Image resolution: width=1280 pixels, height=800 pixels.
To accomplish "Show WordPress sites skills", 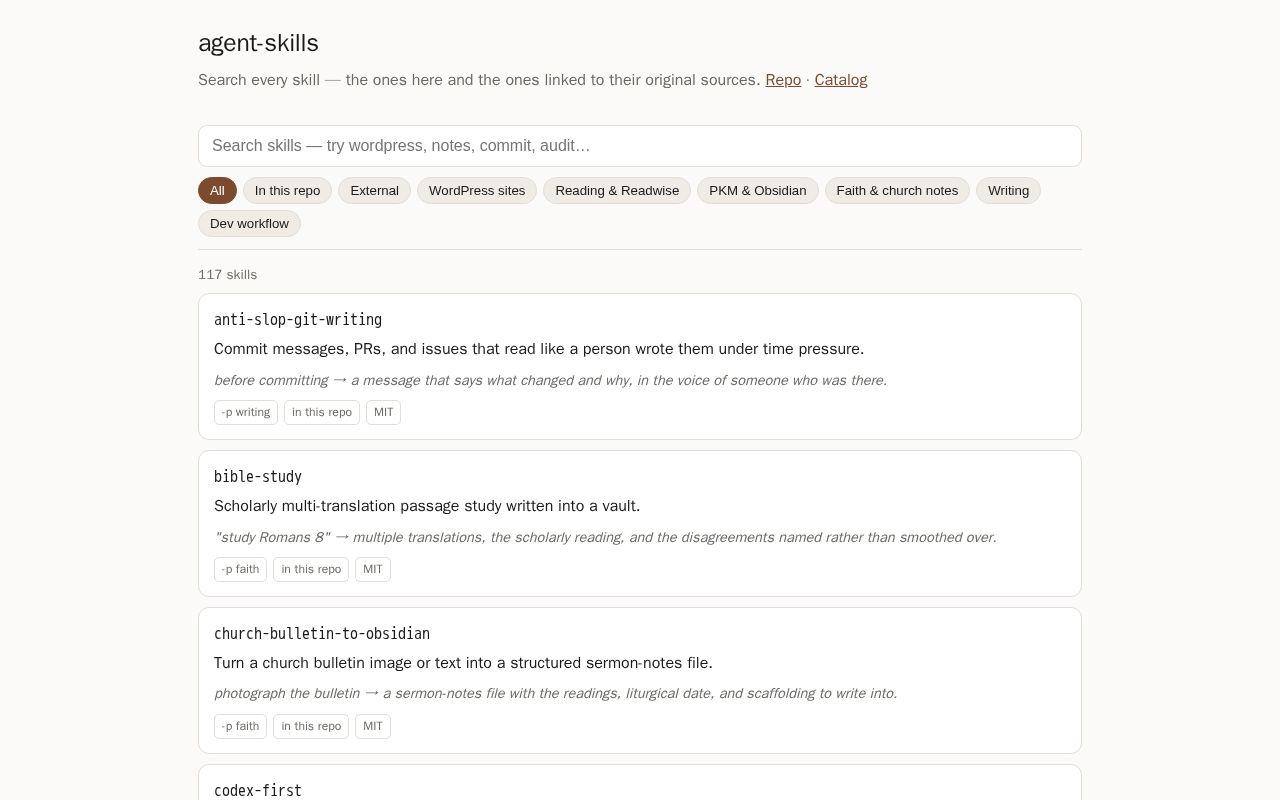I will pyautogui.click(x=477, y=190).
